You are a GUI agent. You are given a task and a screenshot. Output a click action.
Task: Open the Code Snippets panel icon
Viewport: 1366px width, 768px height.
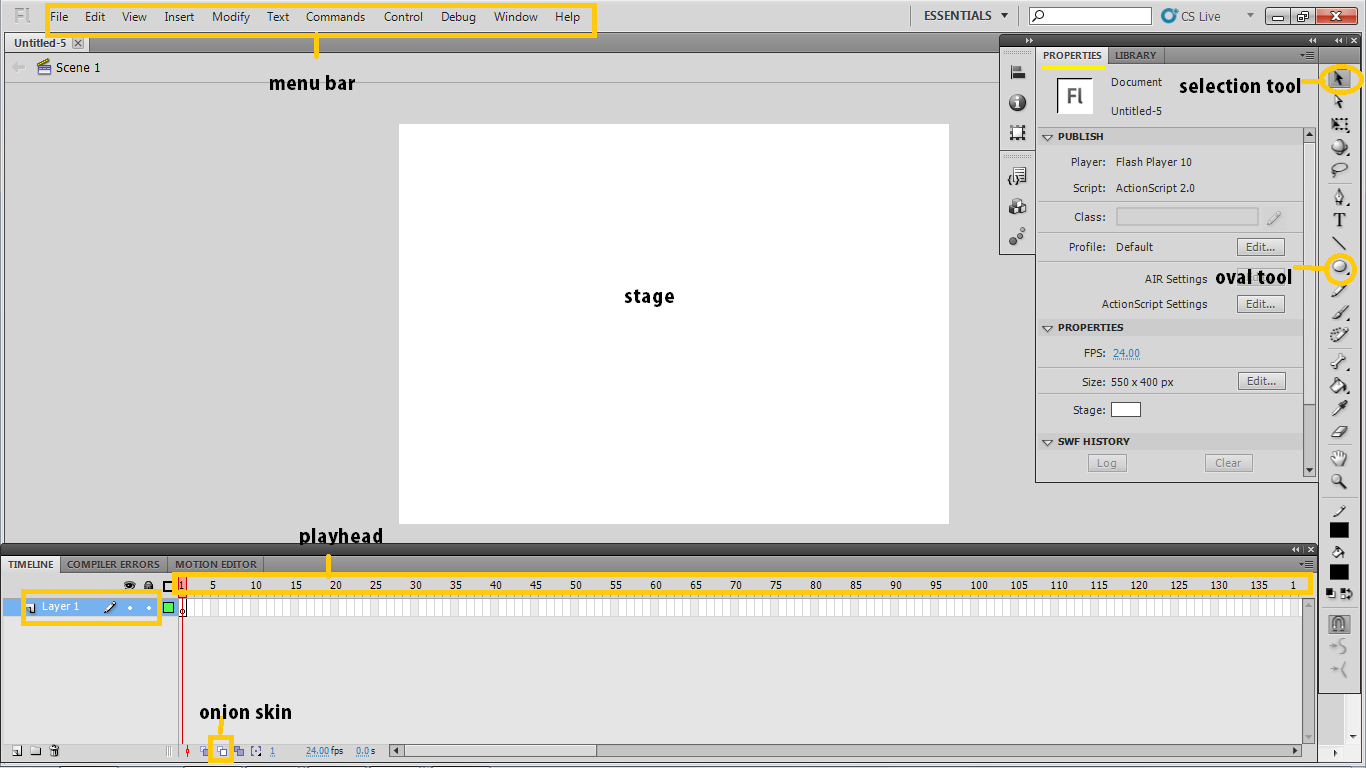point(1018,177)
